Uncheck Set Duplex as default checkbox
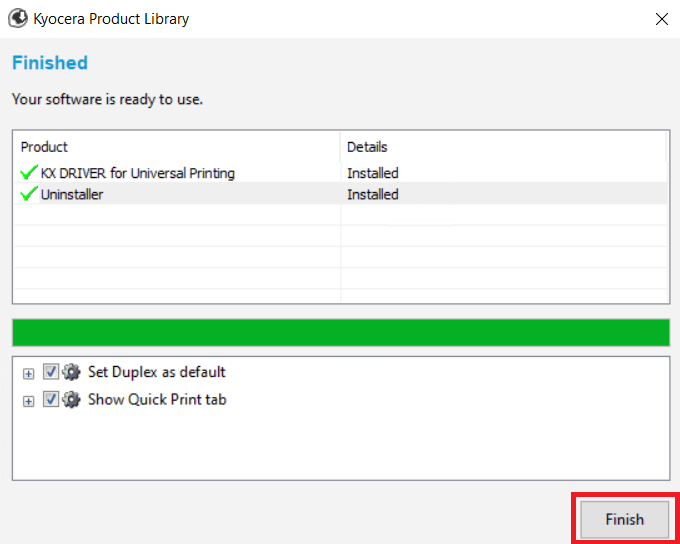 click(51, 372)
